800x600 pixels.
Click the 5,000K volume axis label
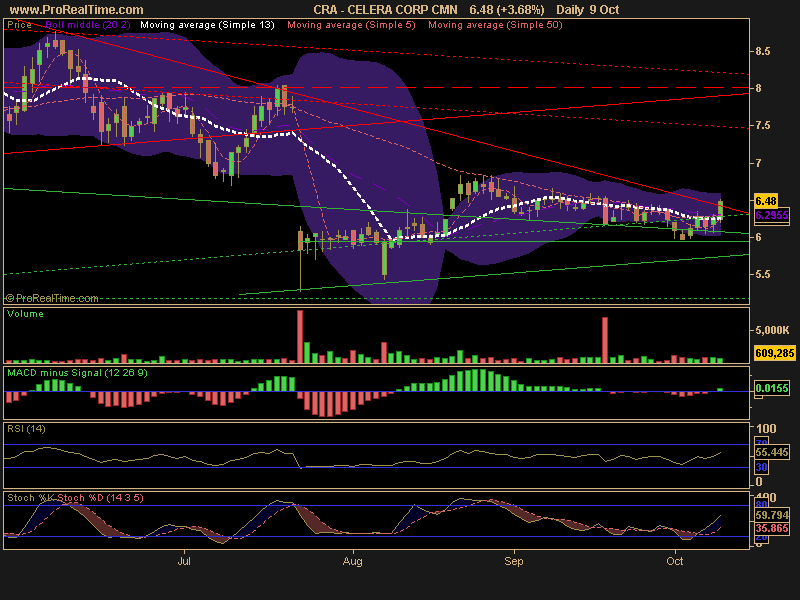point(772,331)
